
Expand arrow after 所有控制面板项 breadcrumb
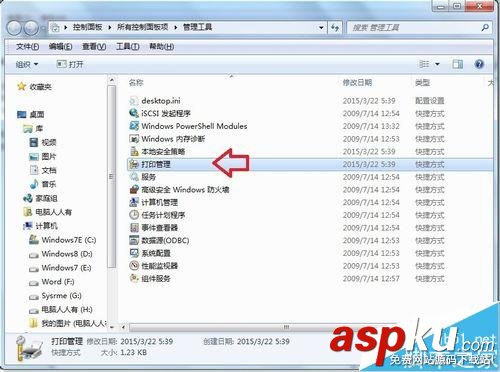pos(175,27)
